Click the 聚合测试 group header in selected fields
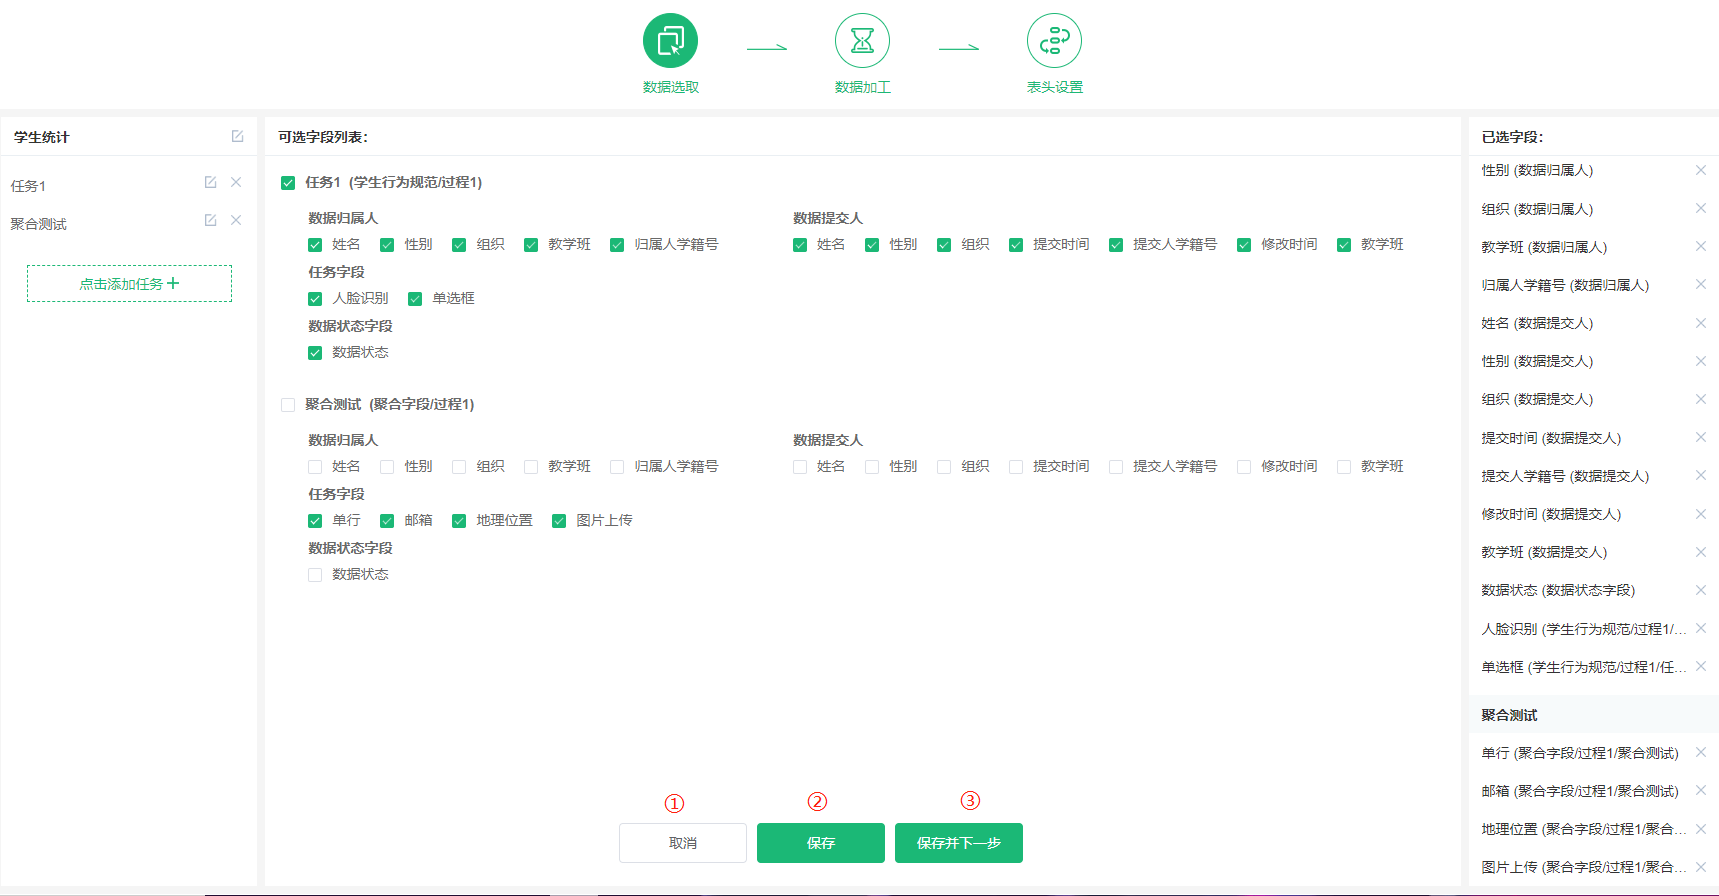This screenshot has width=1719, height=896. tap(1594, 715)
